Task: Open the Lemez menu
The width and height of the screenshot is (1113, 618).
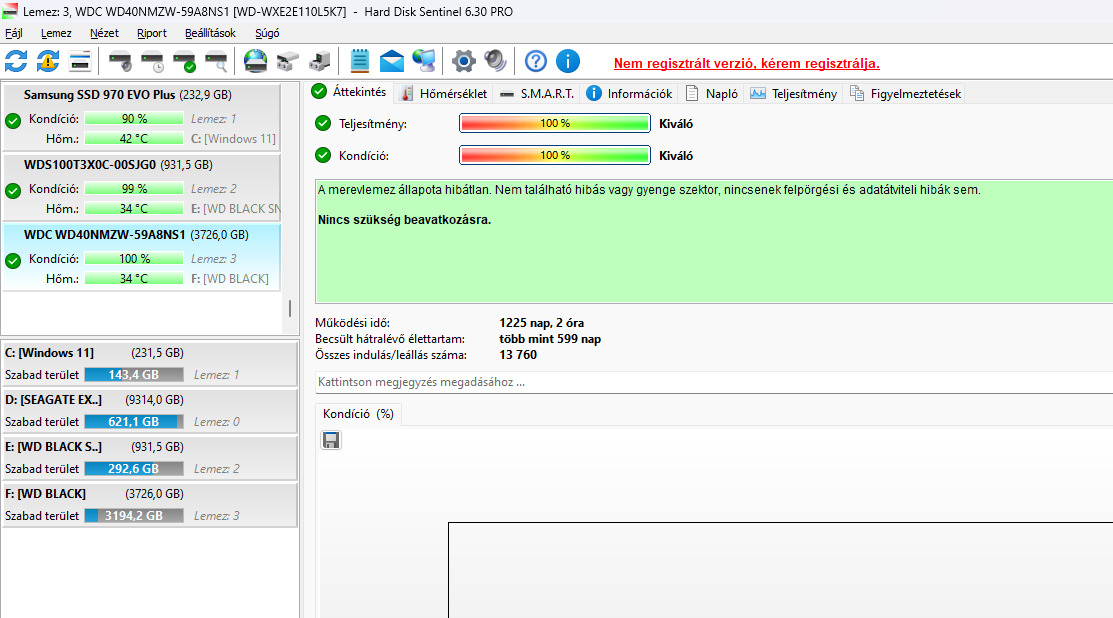Action: (56, 33)
